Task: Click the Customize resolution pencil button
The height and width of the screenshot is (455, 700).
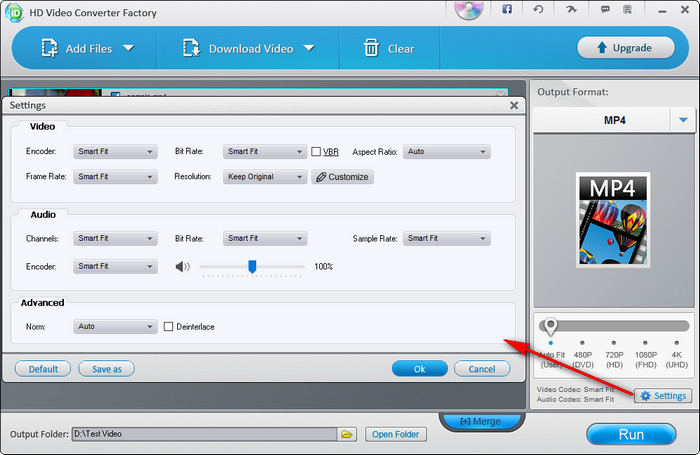Action: pos(342,177)
